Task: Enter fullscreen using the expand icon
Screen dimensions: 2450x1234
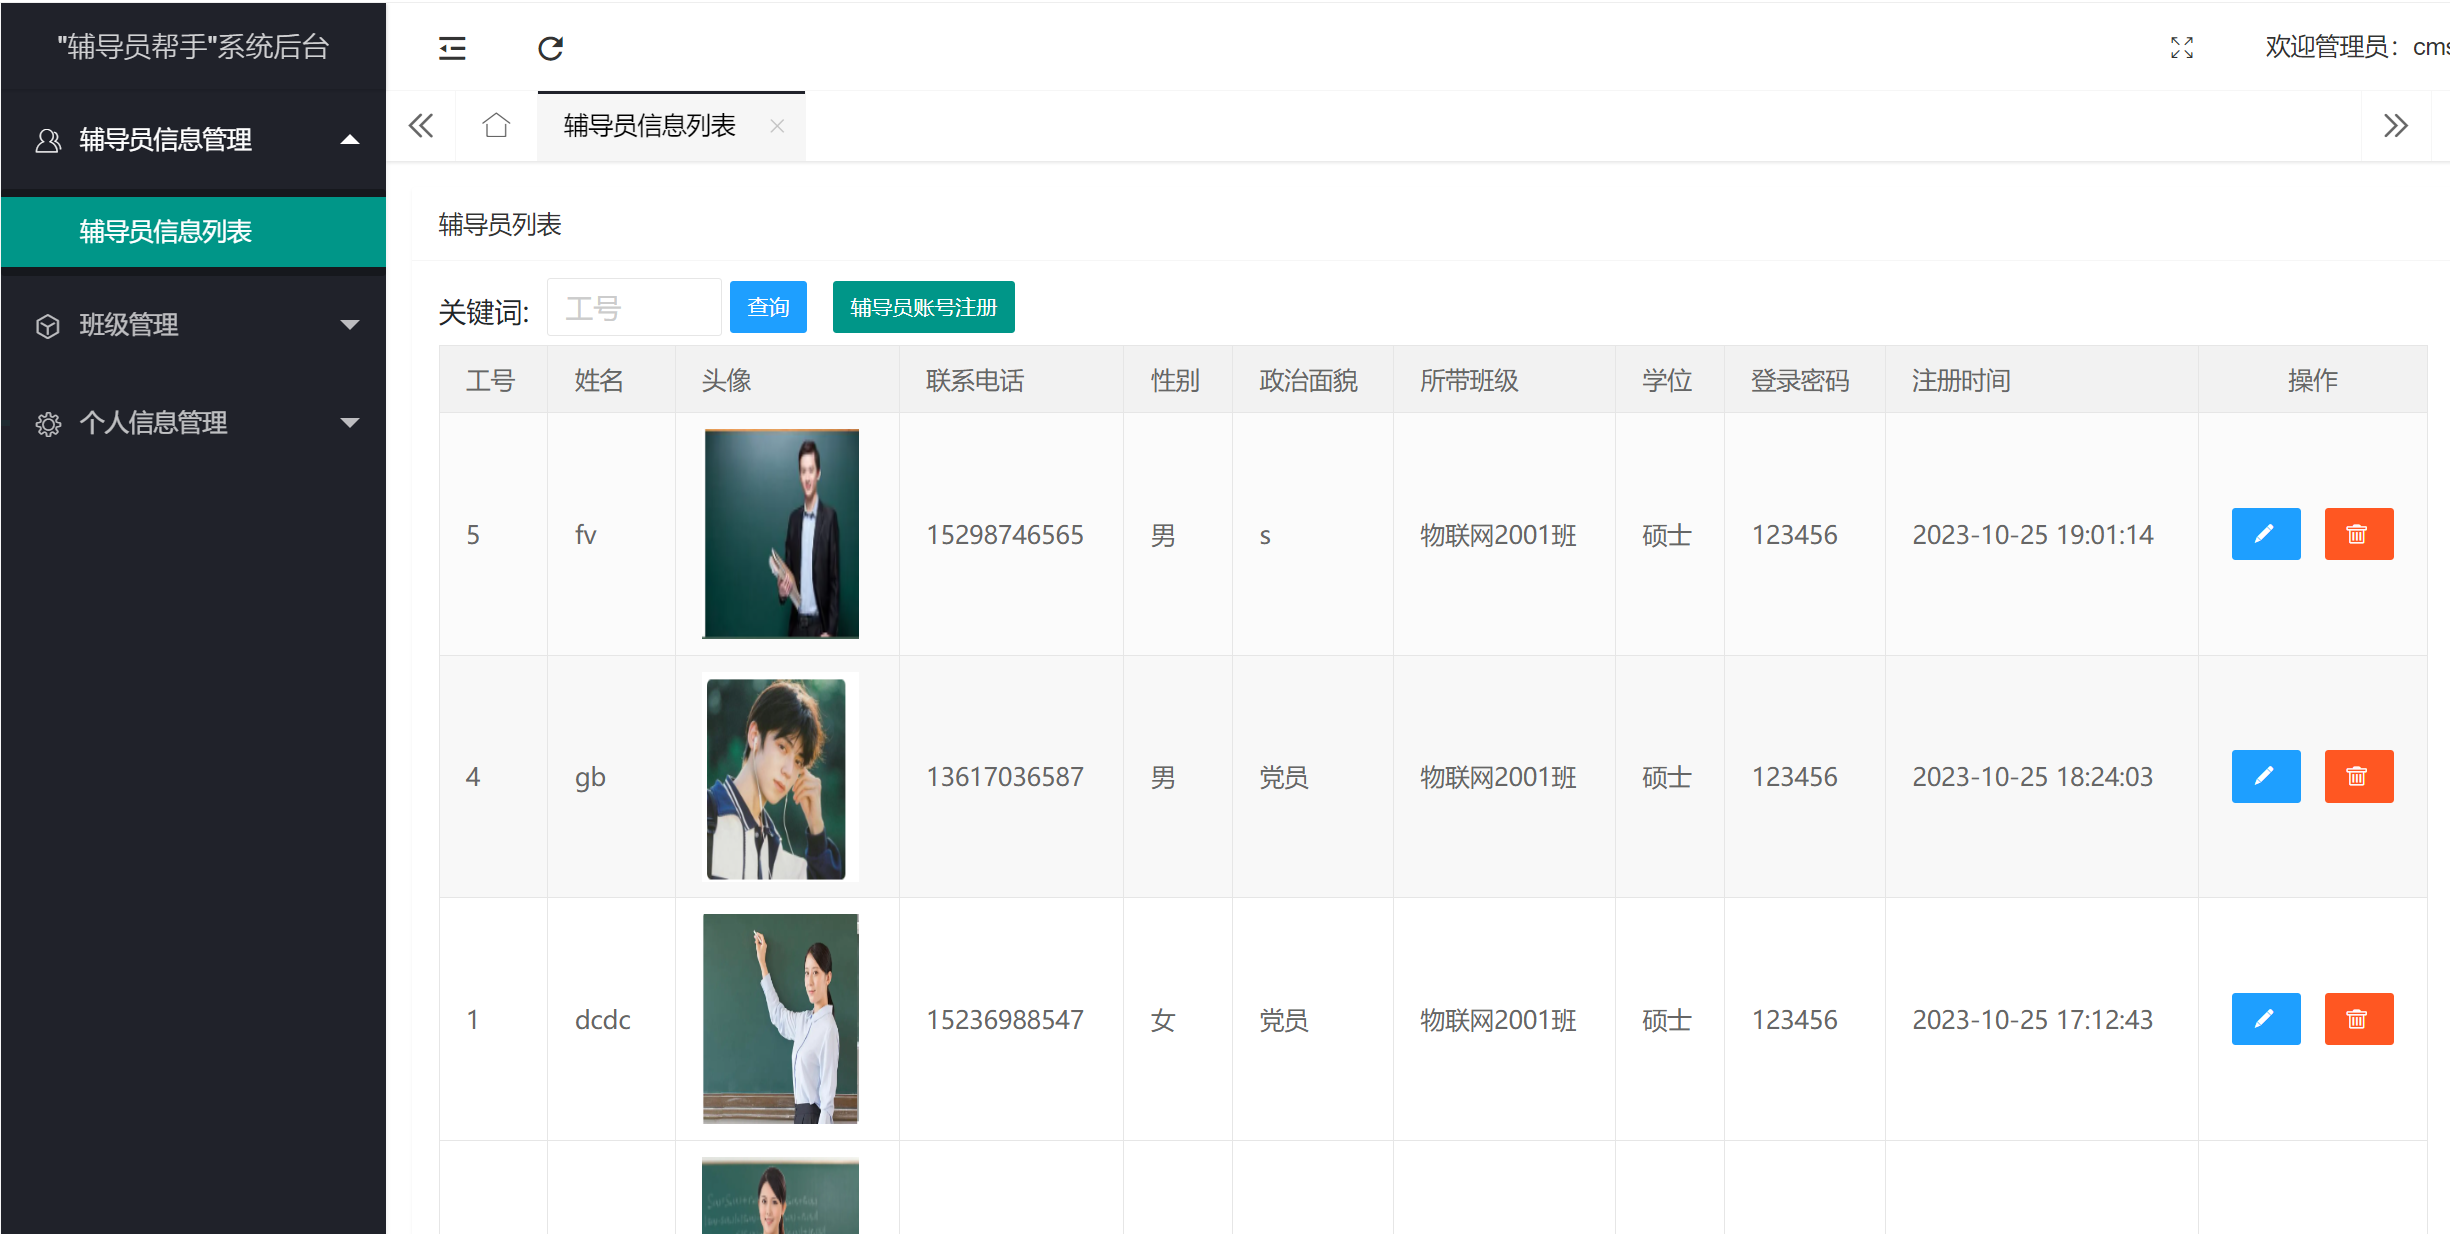Action: tap(2183, 47)
